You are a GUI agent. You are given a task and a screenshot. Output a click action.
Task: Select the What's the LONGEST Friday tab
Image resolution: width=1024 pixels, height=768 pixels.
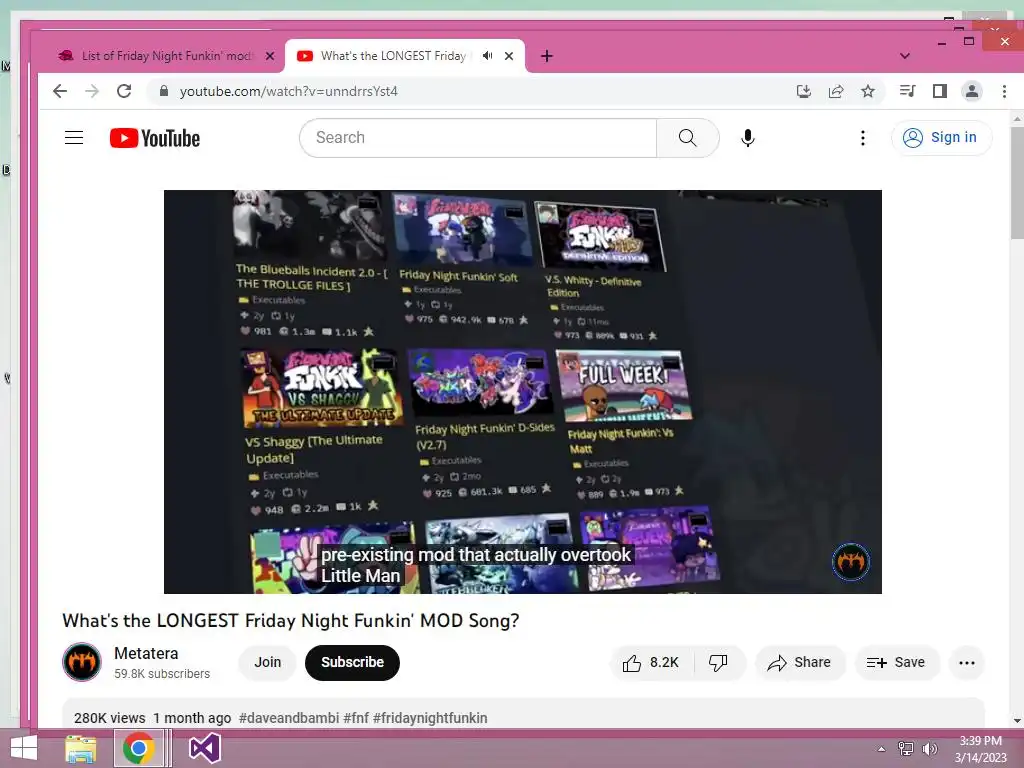tap(393, 56)
